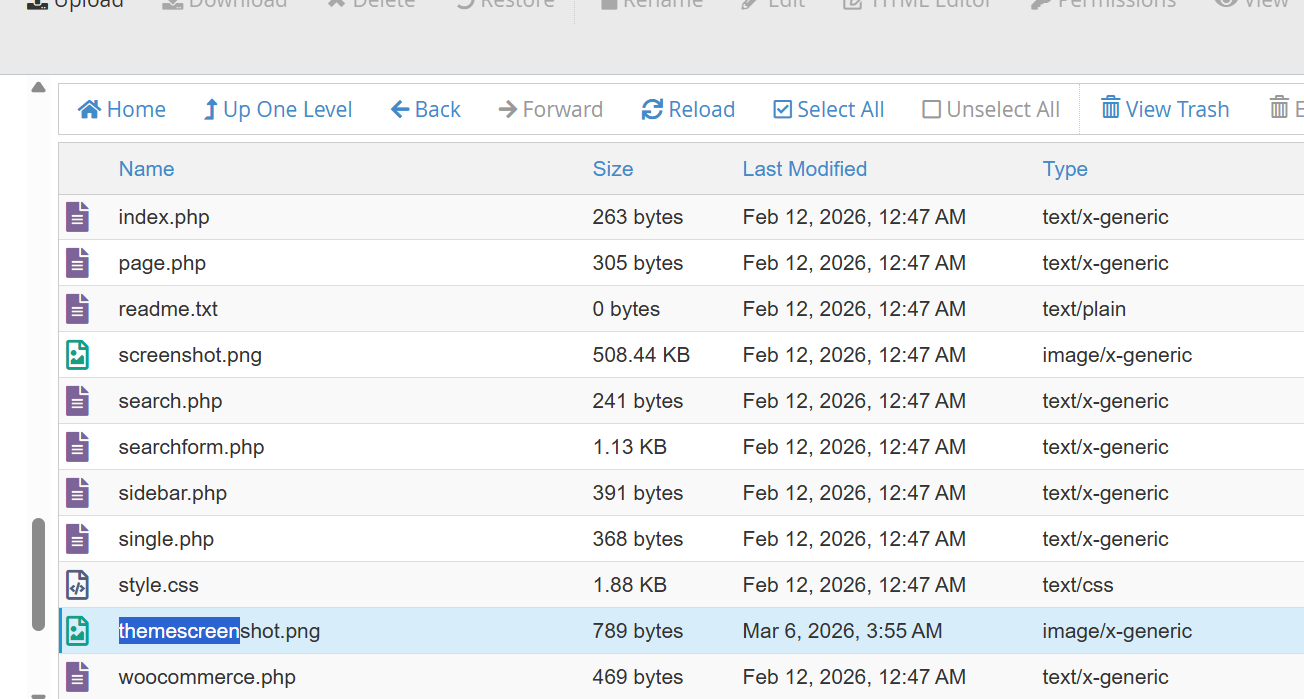The height and width of the screenshot is (699, 1304).
Task: Select the page.php file name
Action: click(162, 263)
